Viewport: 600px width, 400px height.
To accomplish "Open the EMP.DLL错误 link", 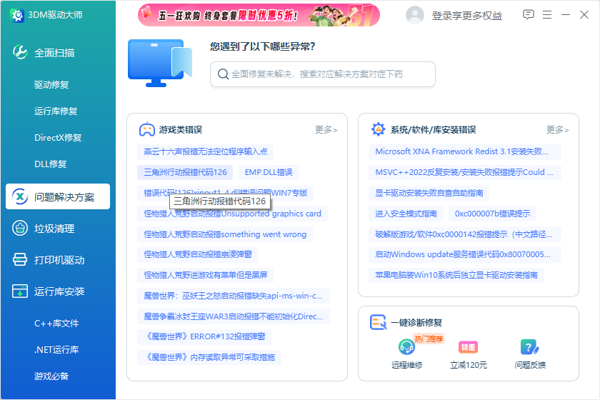I will (x=269, y=172).
